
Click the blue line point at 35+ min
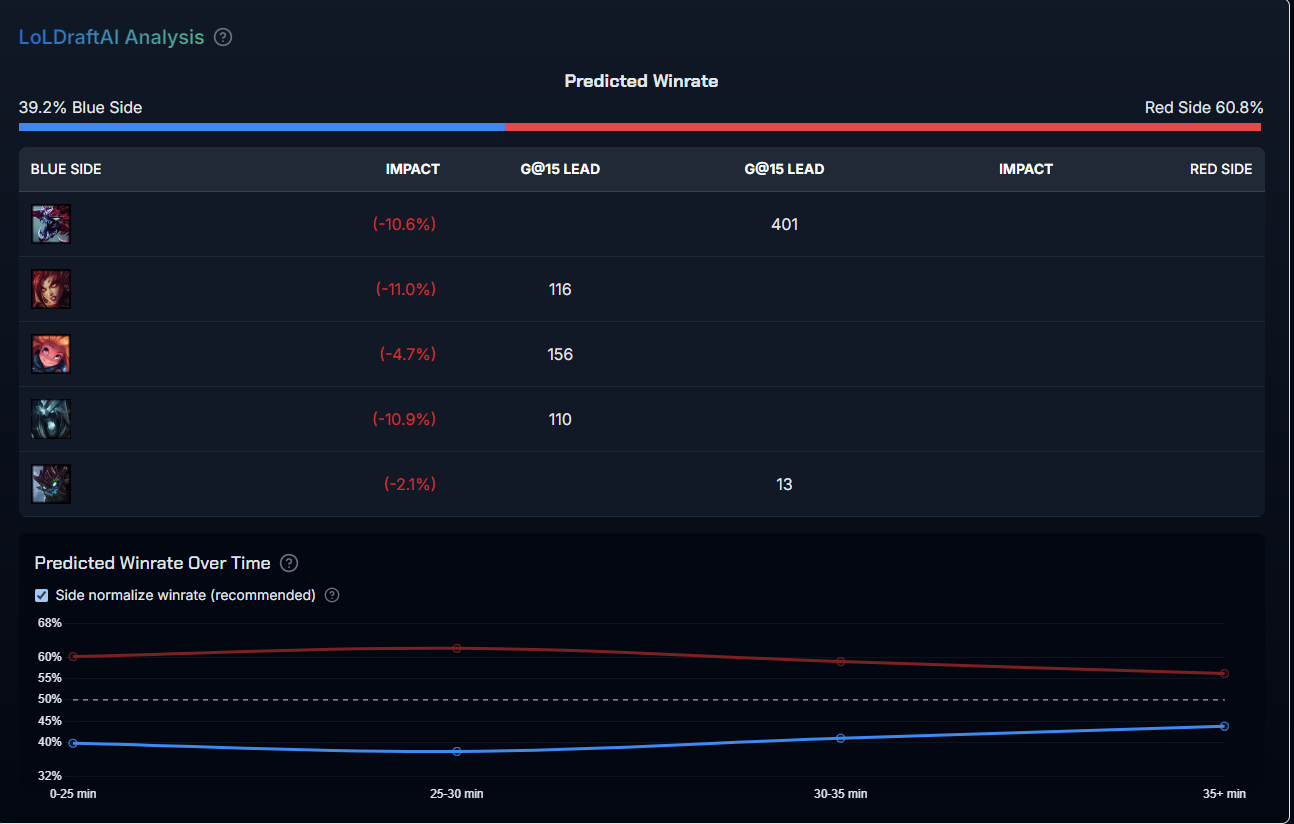point(1224,726)
